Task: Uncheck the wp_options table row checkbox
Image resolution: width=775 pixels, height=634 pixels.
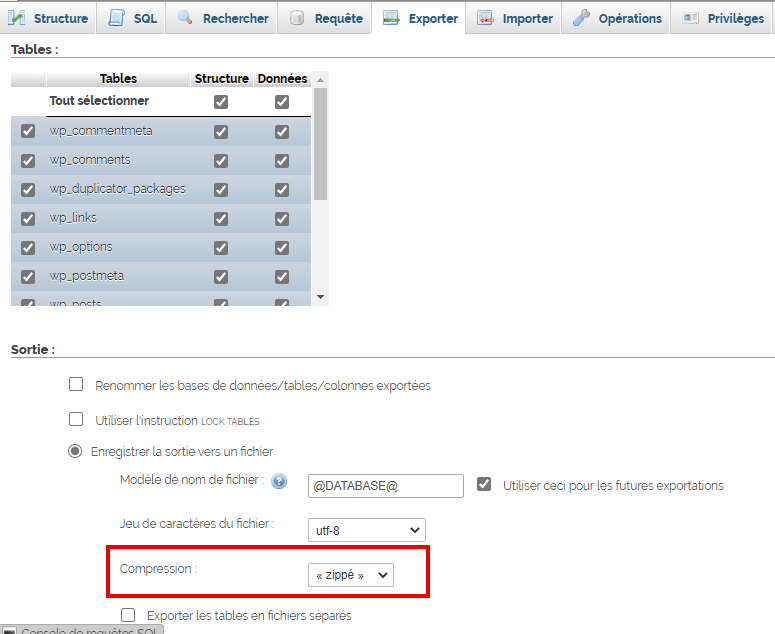Action: point(28,248)
